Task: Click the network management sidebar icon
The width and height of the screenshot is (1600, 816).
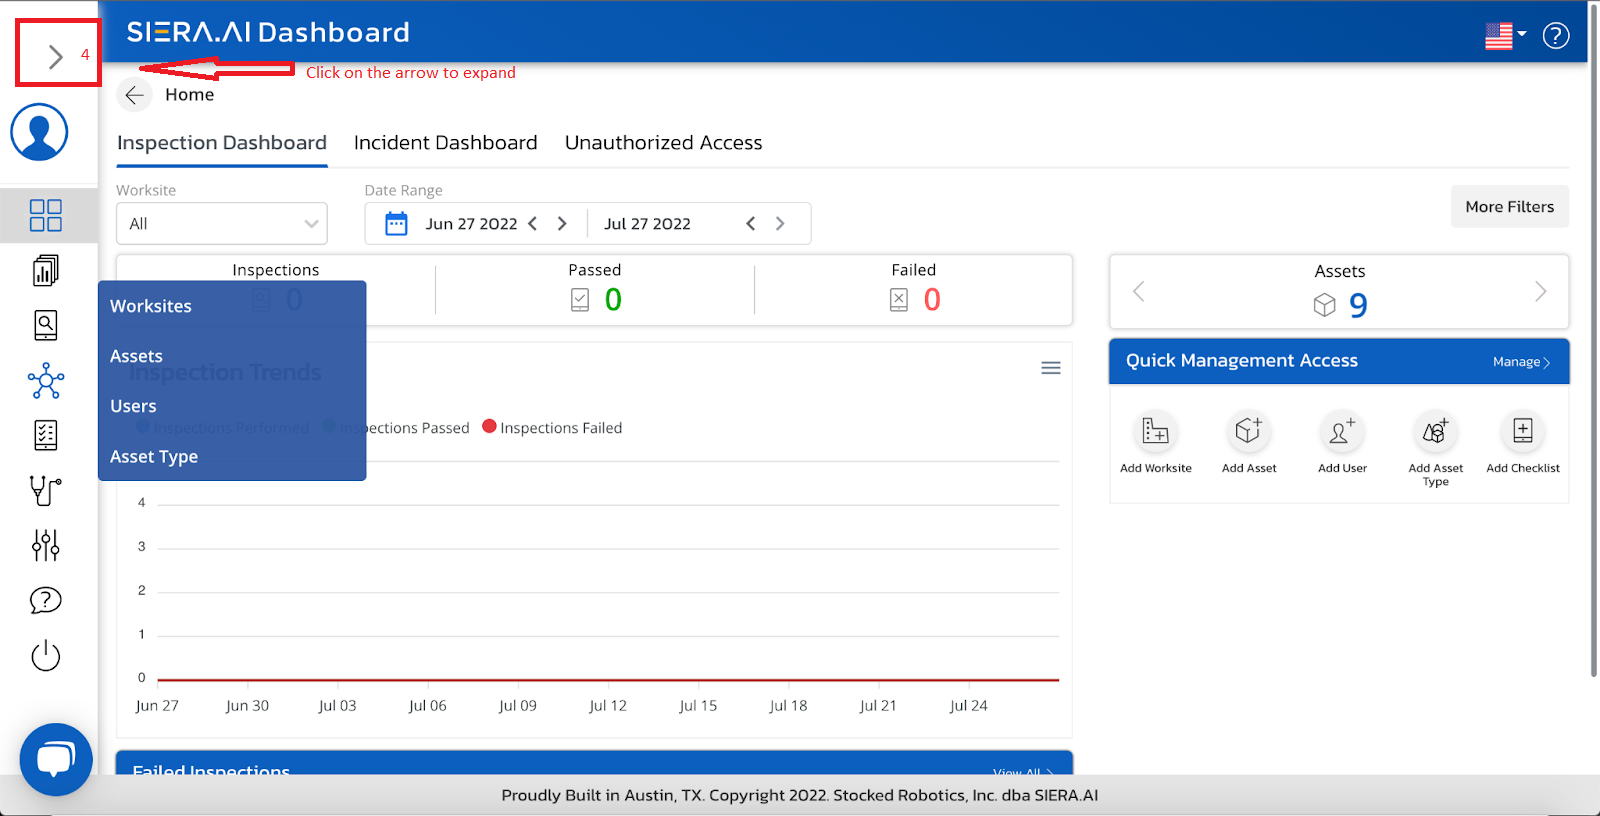Action: (x=46, y=380)
